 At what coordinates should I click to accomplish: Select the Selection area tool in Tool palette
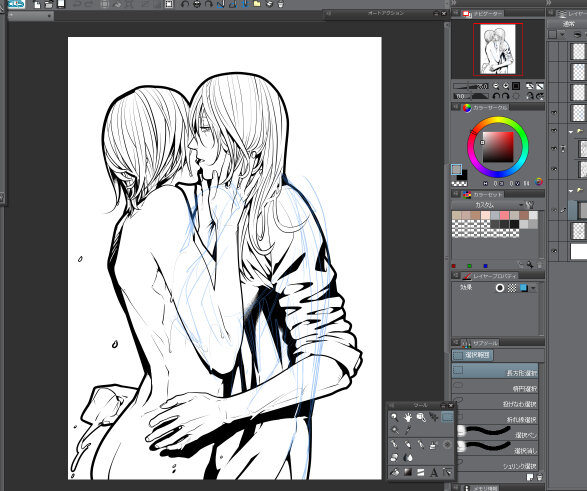pos(447,417)
